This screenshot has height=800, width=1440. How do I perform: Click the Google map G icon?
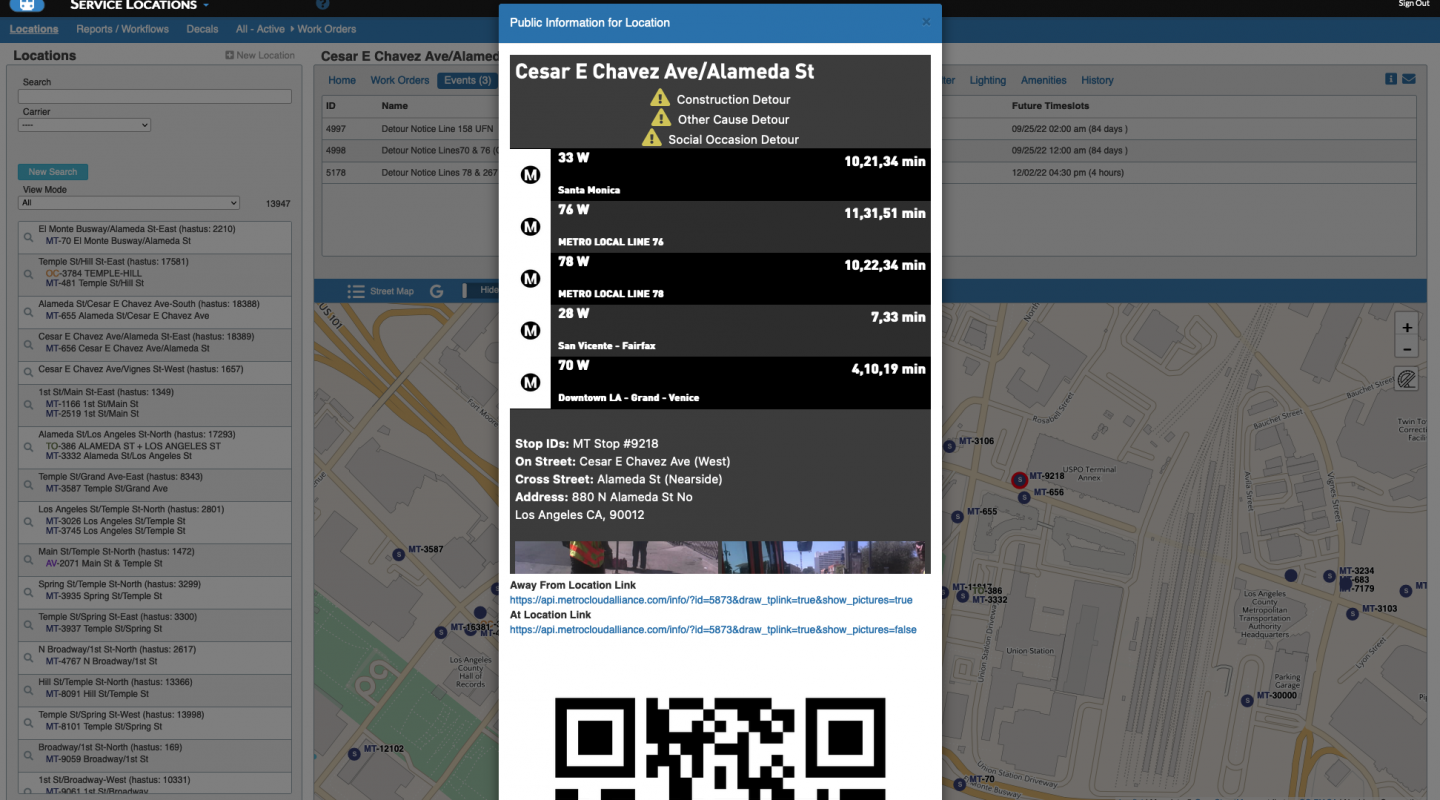pyautogui.click(x=436, y=292)
